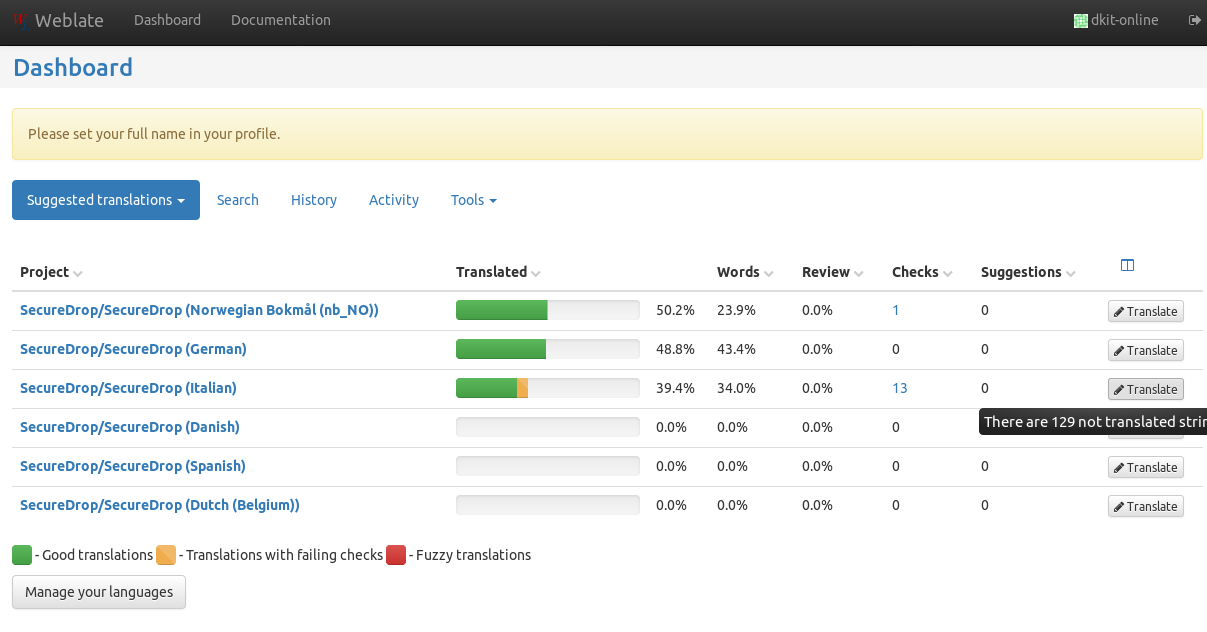
Task: Click Translate button for German
Action: tap(1146, 350)
